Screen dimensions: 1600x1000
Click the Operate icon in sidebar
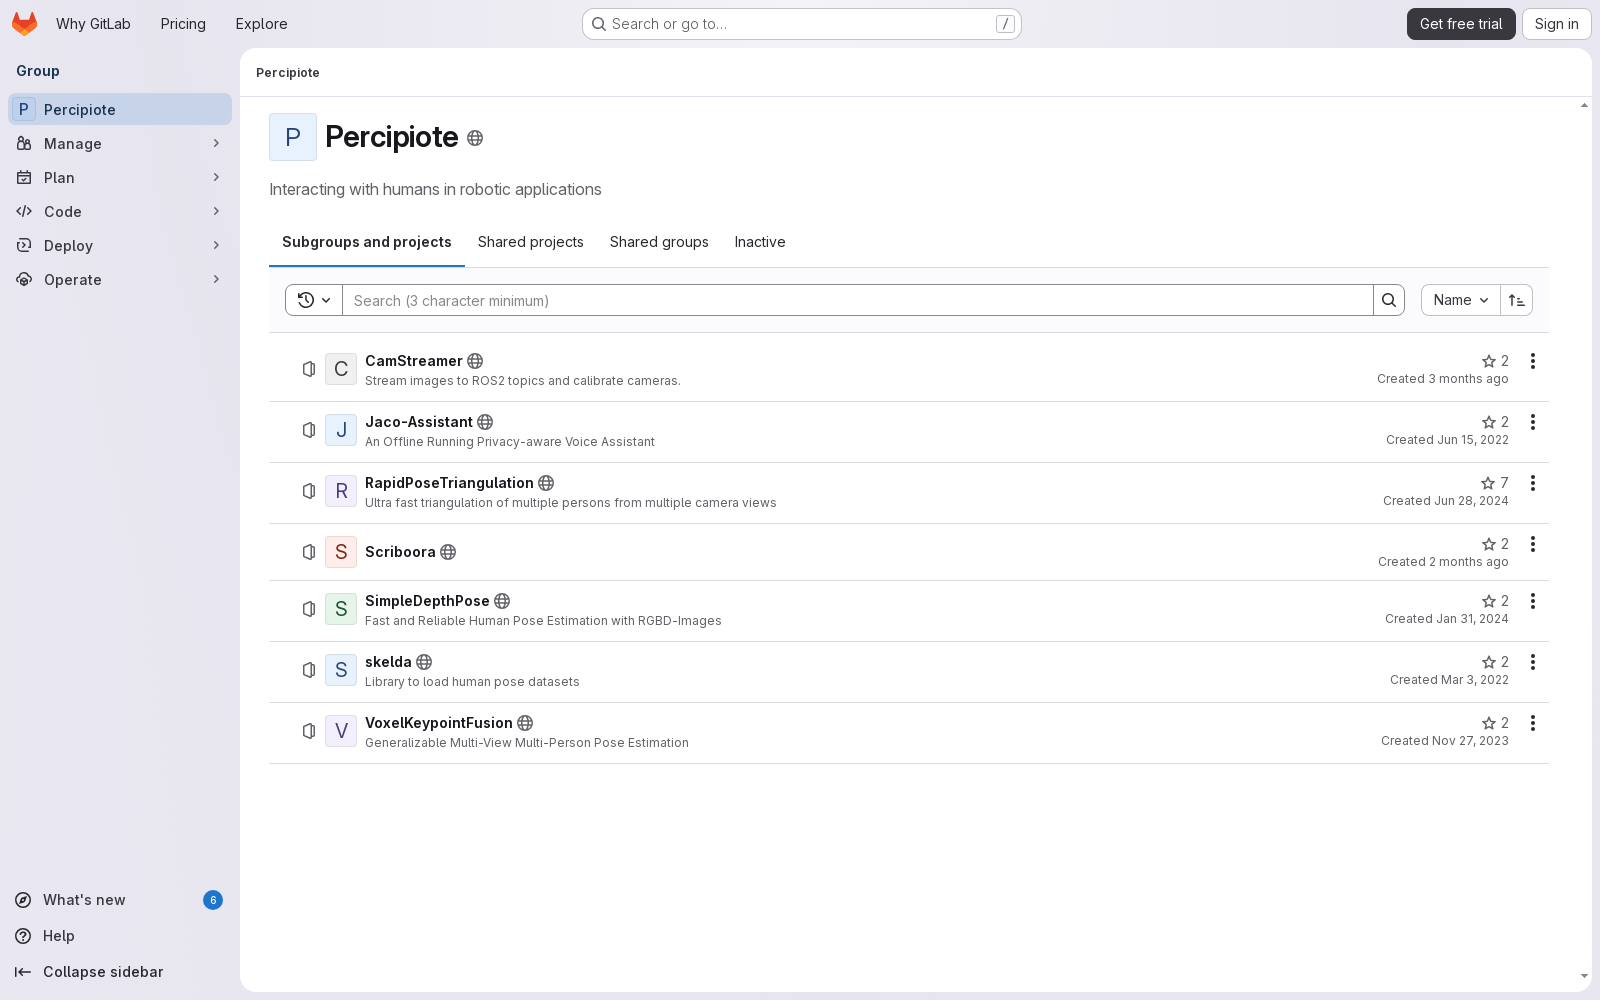24,279
